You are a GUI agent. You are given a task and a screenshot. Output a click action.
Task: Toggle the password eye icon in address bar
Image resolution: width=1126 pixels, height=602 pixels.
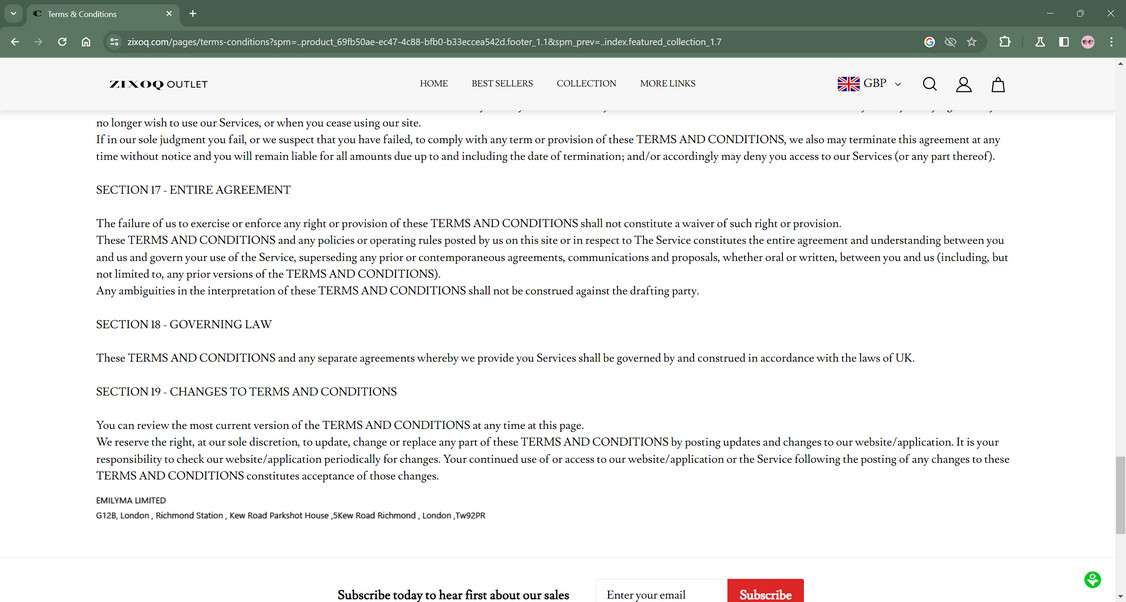pyautogui.click(x=950, y=42)
